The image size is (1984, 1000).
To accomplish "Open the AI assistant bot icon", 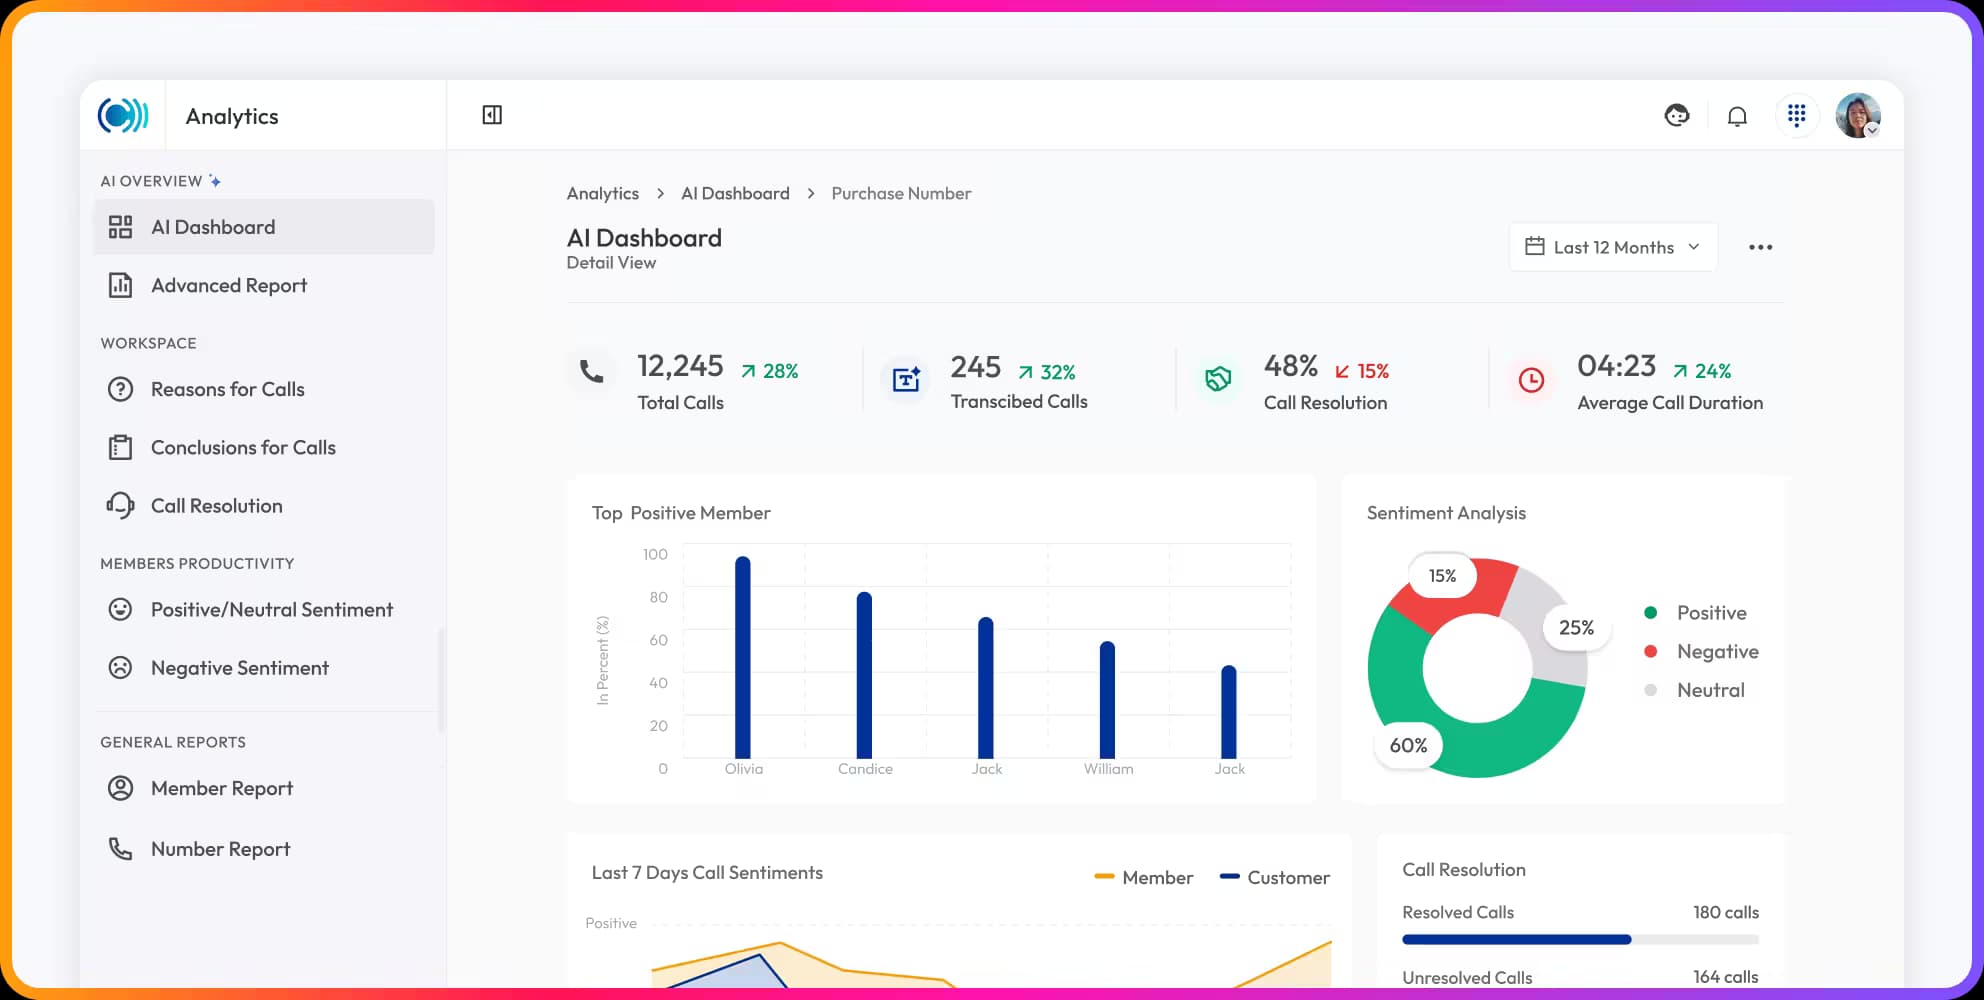I will point(1677,116).
